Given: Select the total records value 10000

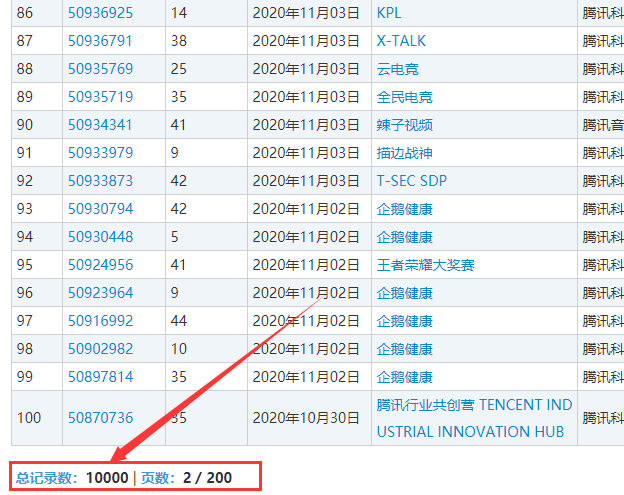Looking at the screenshot, I should (x=107, y=477).
